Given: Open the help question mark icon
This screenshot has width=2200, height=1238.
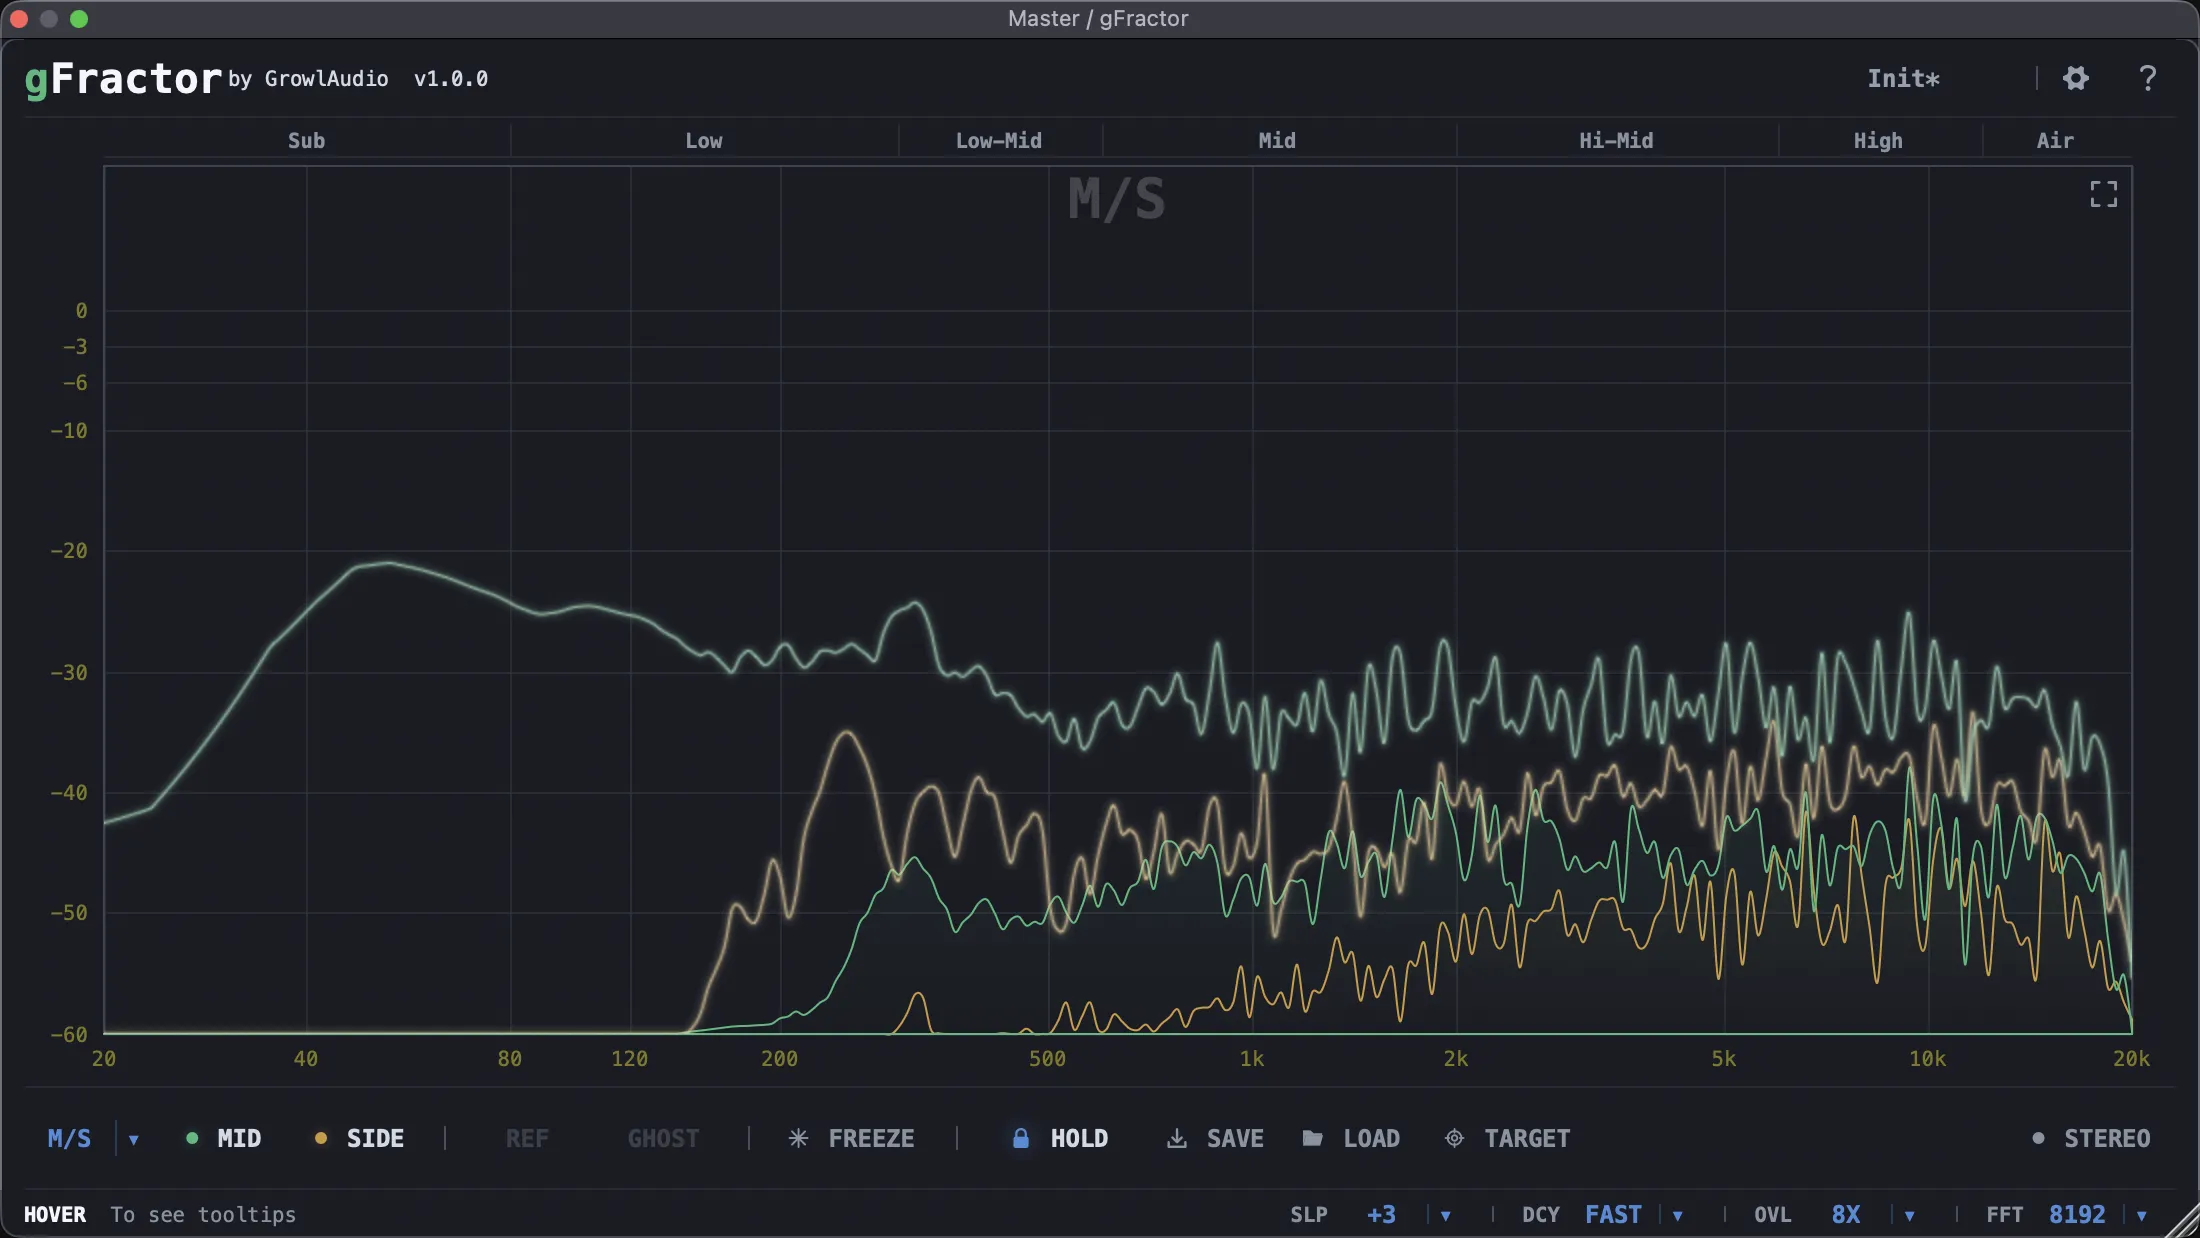Looking at the screenshot, I should click(2147, 78).
